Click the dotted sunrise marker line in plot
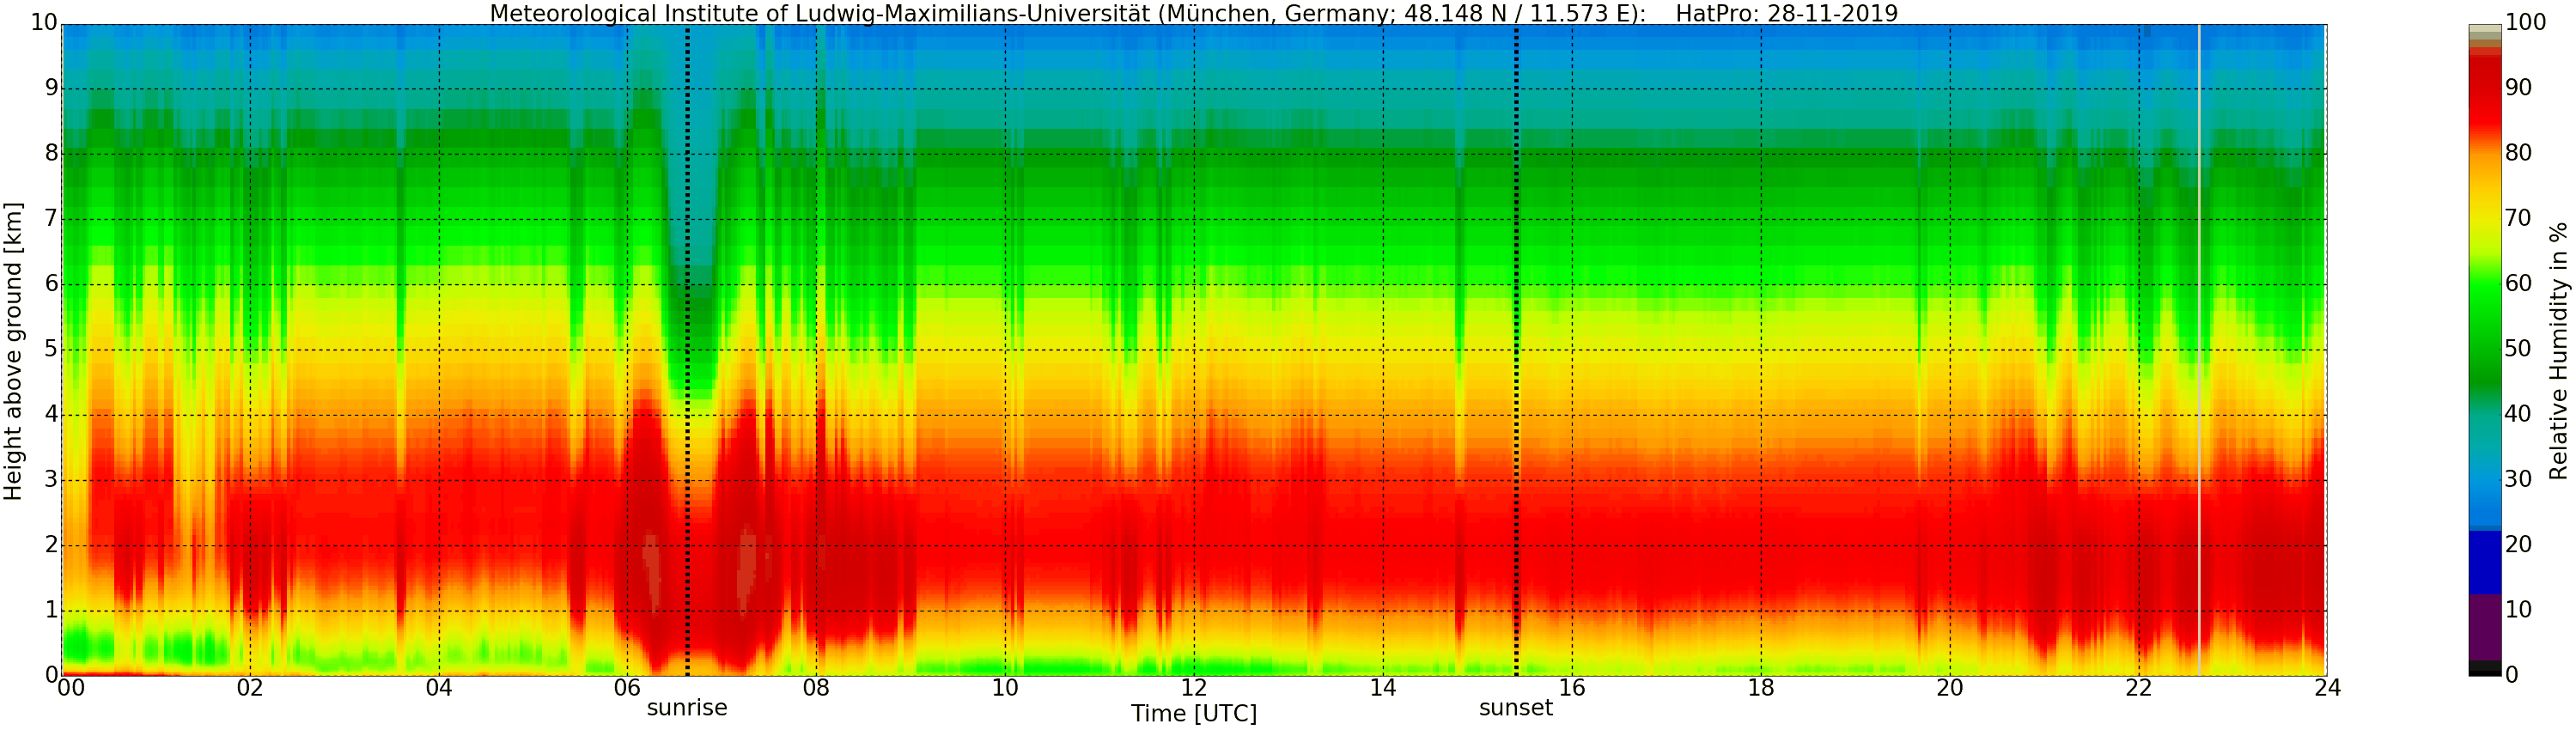Screen dimensions: 2576x730 tap(687, 350)
